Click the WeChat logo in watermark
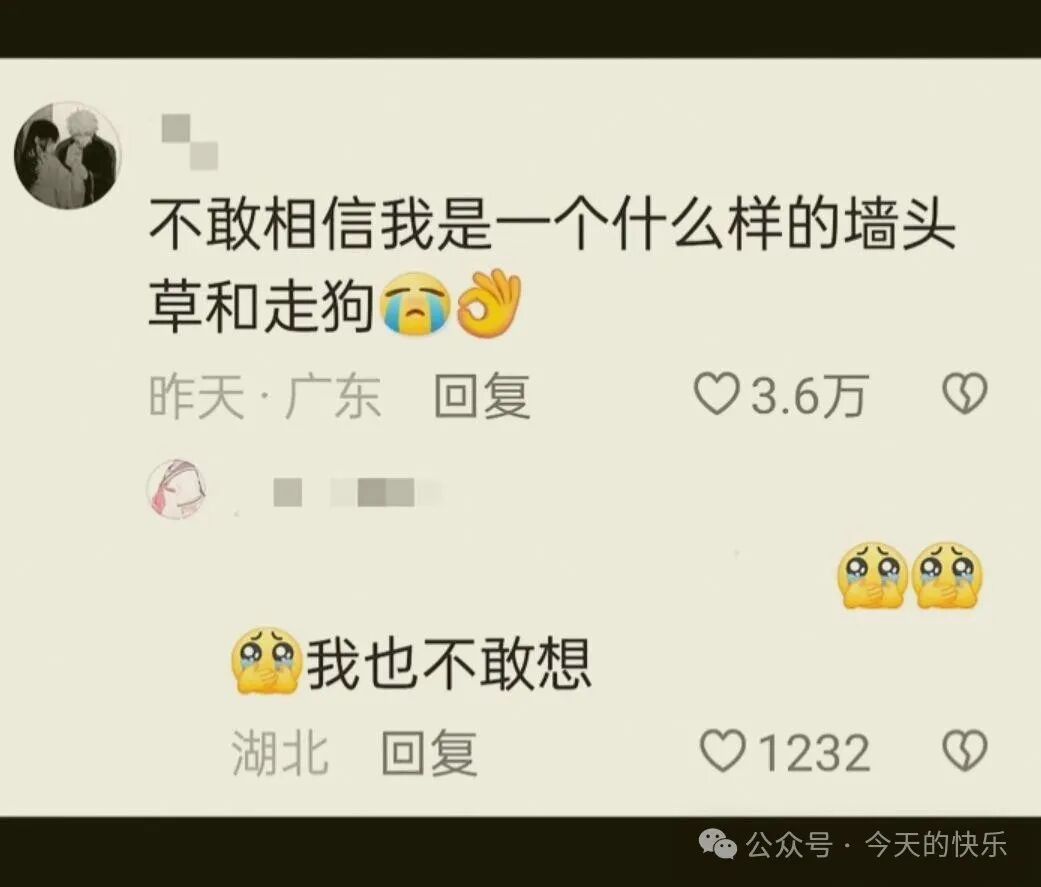 (717, 845)
